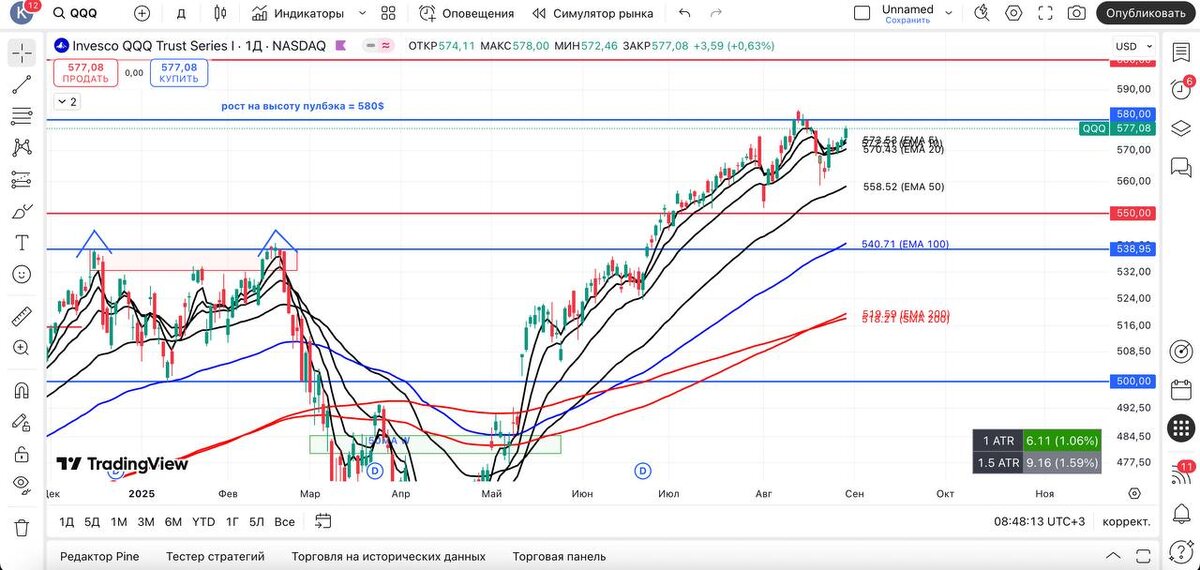1200x570 pixels.
Task: Open the chats speech bubble icon
Action: coord(1181,166)
